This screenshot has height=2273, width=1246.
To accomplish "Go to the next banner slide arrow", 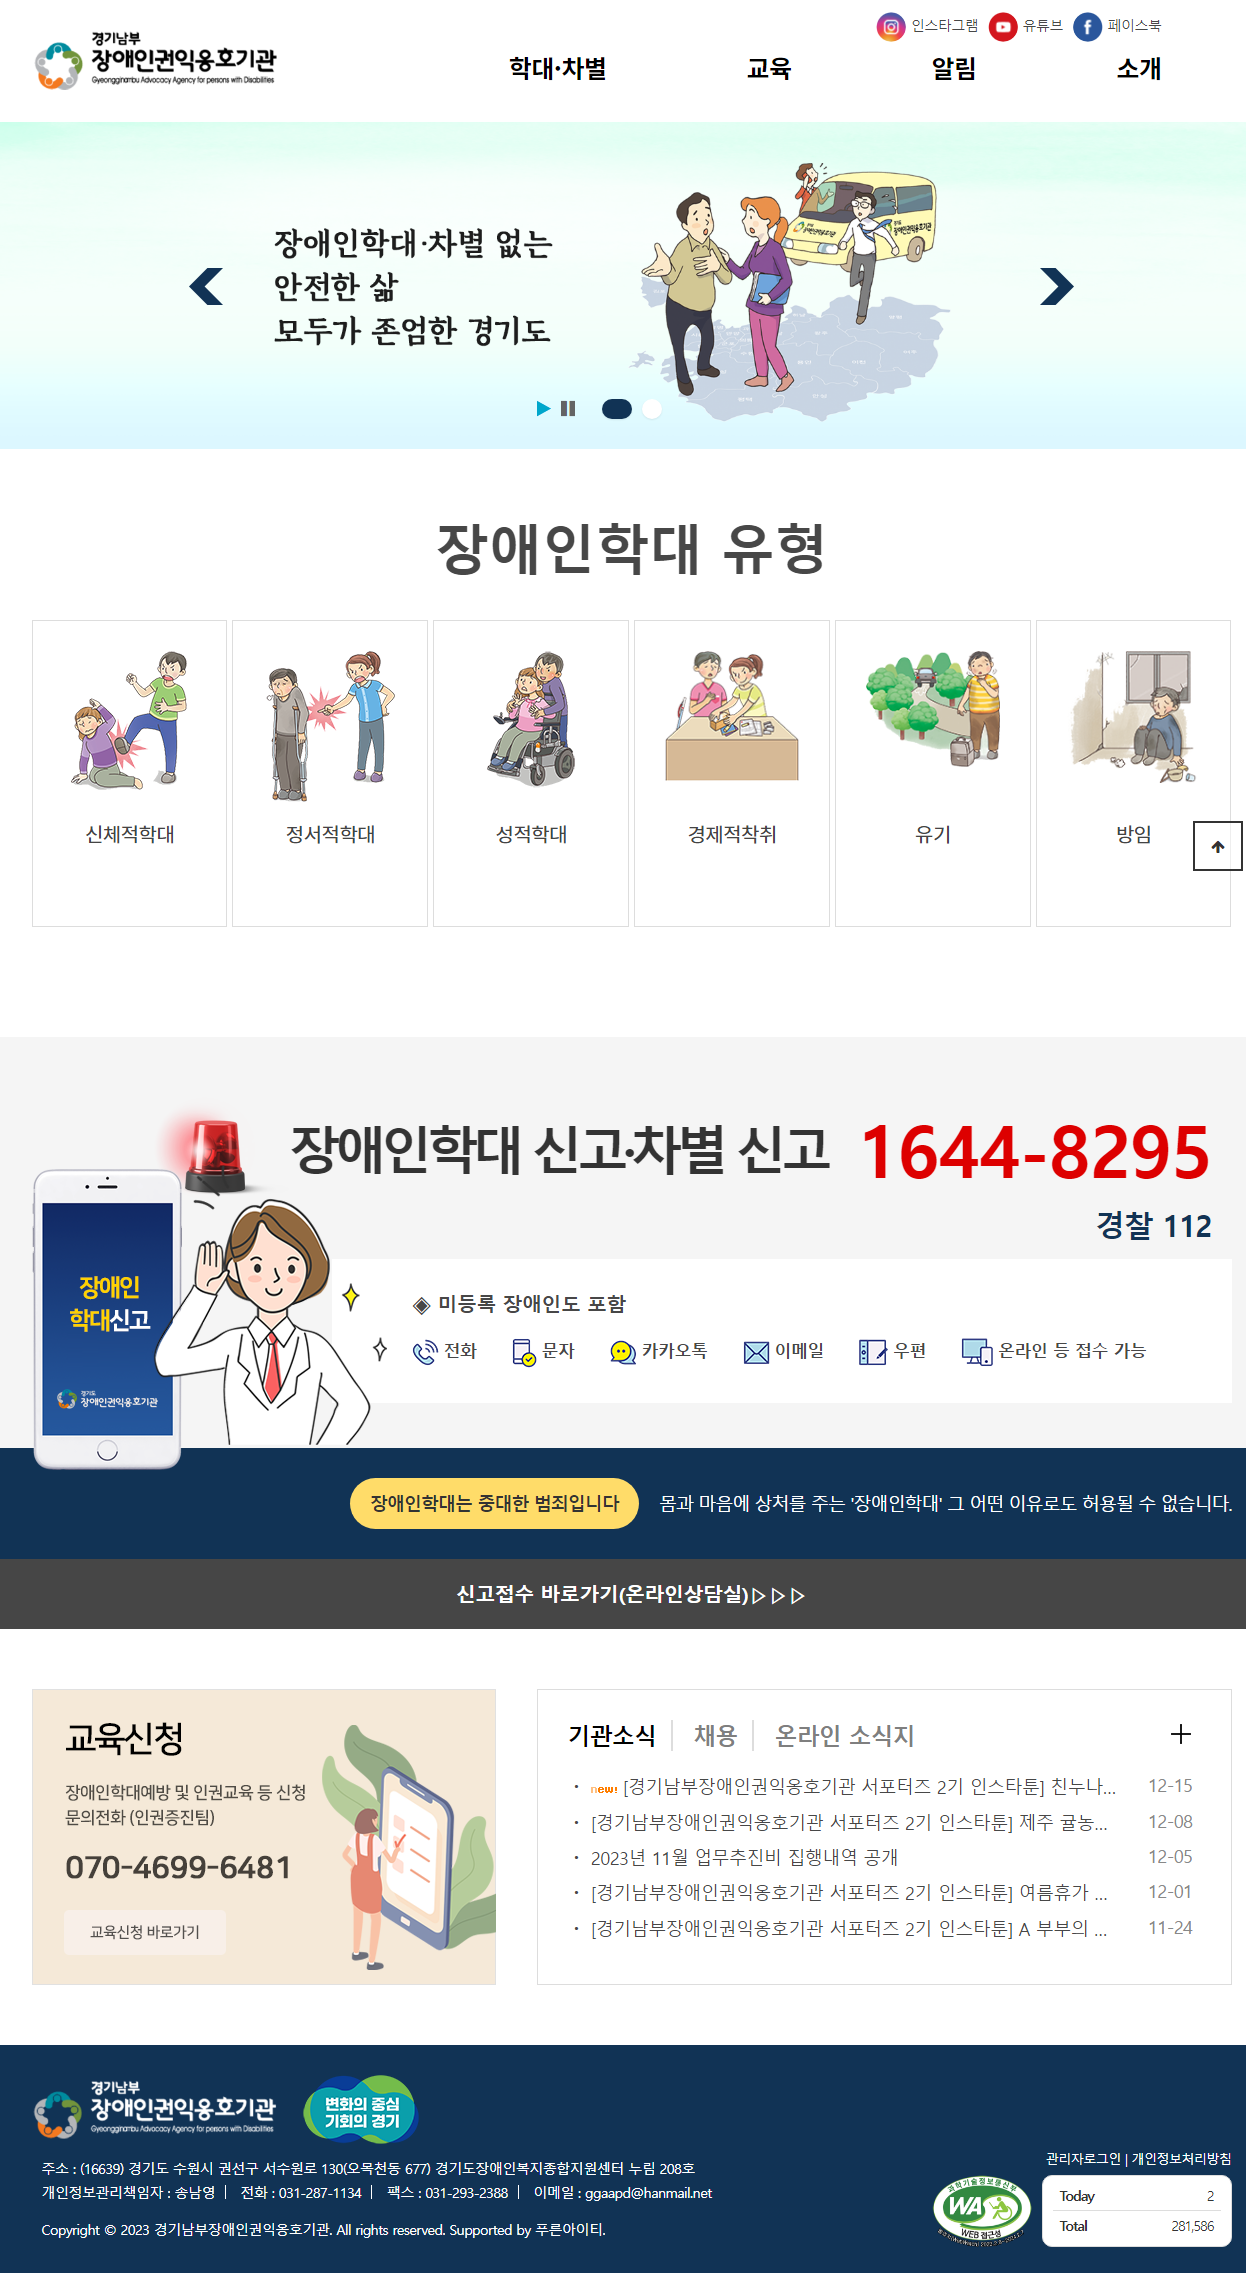I will click(1056, 286).
